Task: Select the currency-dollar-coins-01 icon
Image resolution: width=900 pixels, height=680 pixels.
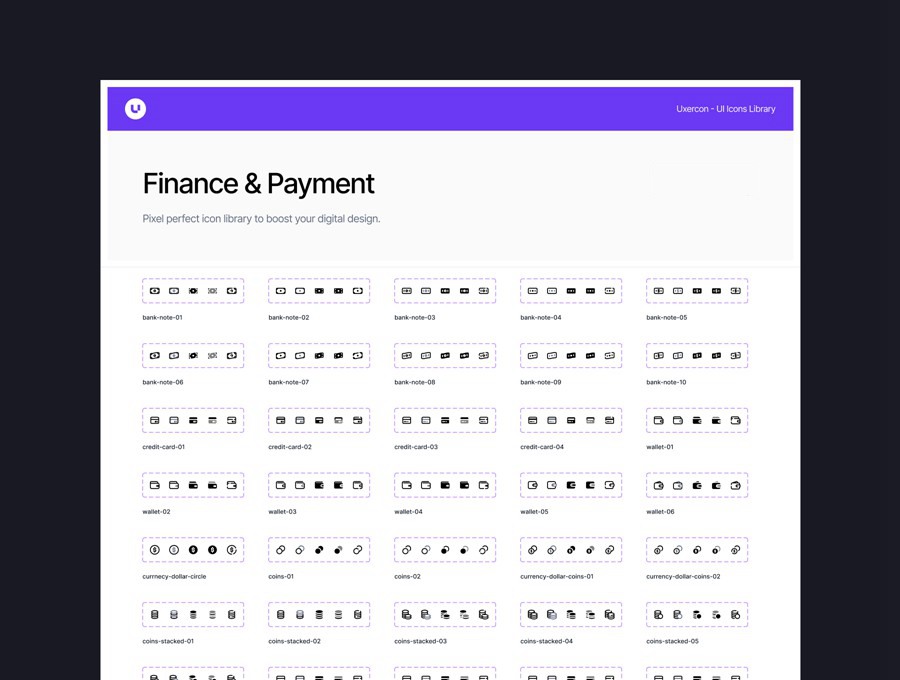Action: pos(570,549)
